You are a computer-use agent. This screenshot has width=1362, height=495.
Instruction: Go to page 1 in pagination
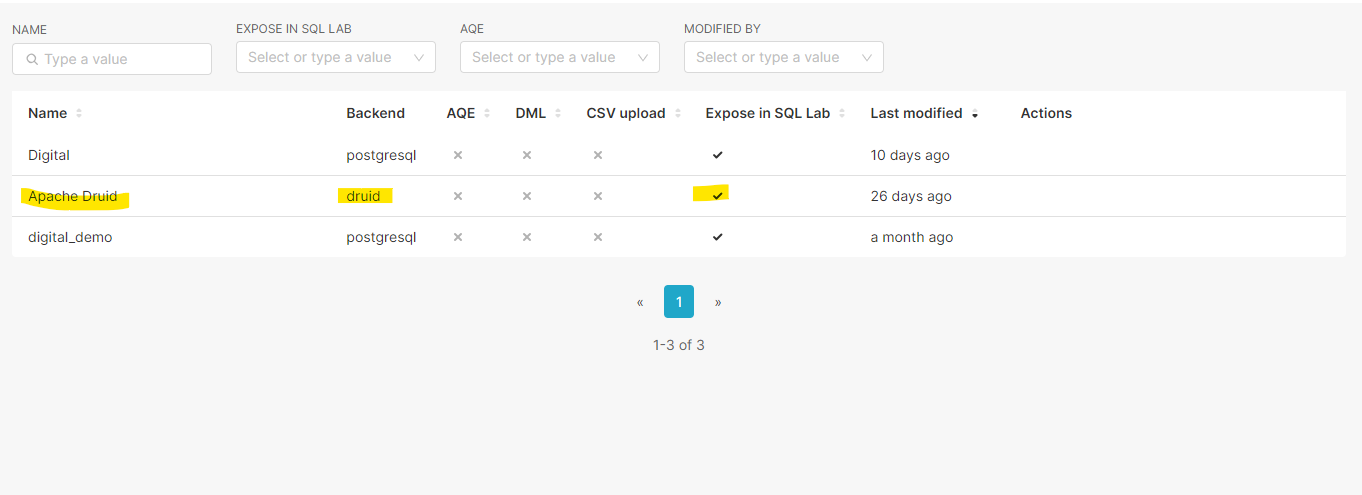(679, 302)
